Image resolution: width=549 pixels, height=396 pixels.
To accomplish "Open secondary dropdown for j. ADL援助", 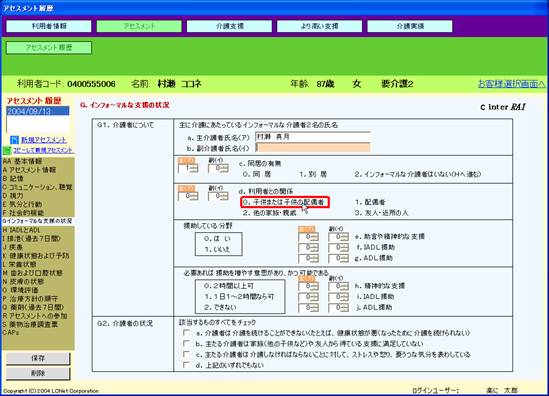I will (338, 308).
